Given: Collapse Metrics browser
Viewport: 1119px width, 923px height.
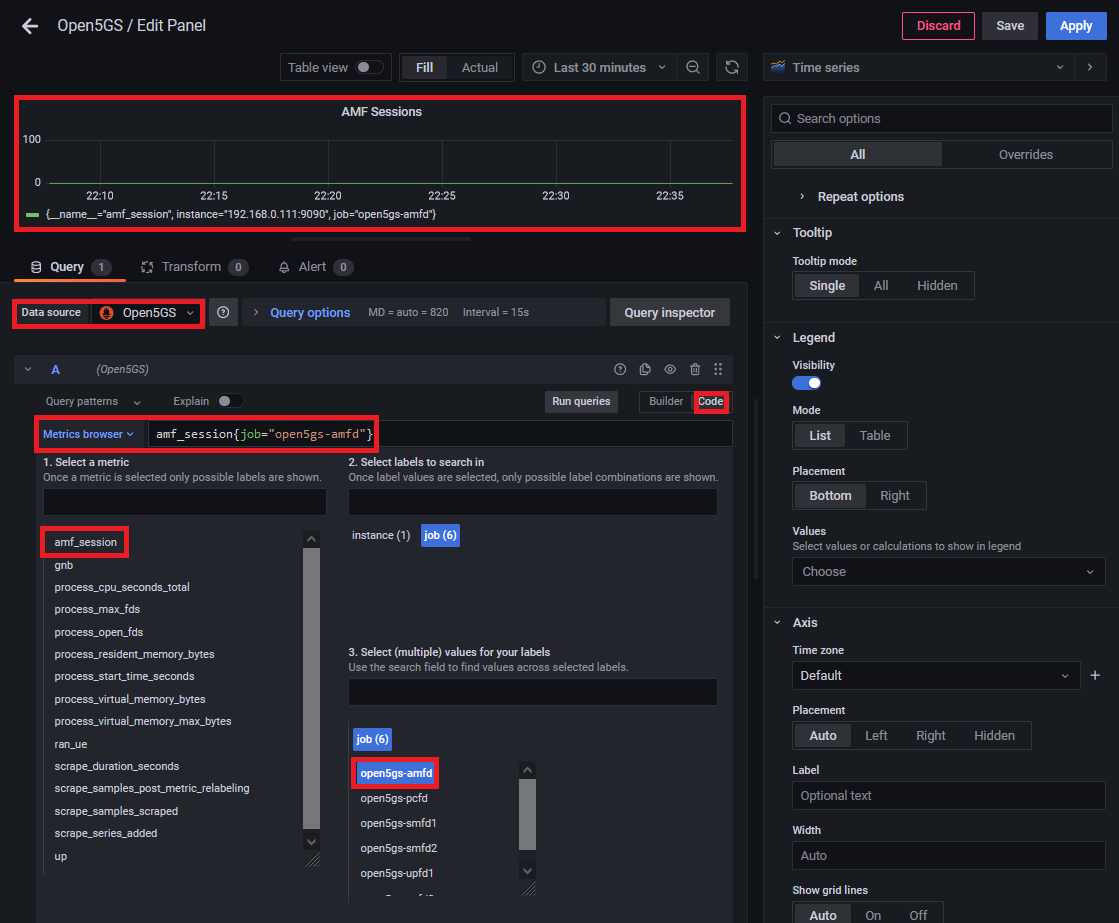Looking at the screenshot, I should [x=88, y=434].
